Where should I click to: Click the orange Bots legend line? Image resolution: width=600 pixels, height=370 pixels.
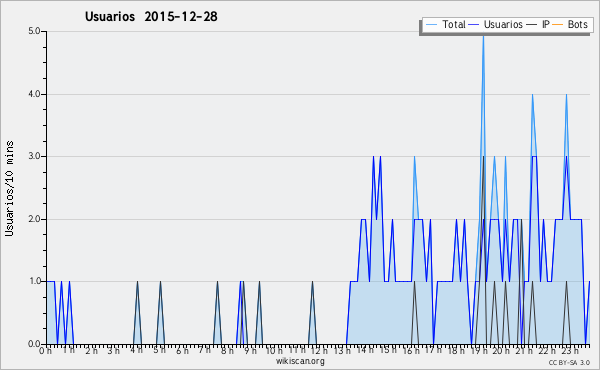pos(558,24)
